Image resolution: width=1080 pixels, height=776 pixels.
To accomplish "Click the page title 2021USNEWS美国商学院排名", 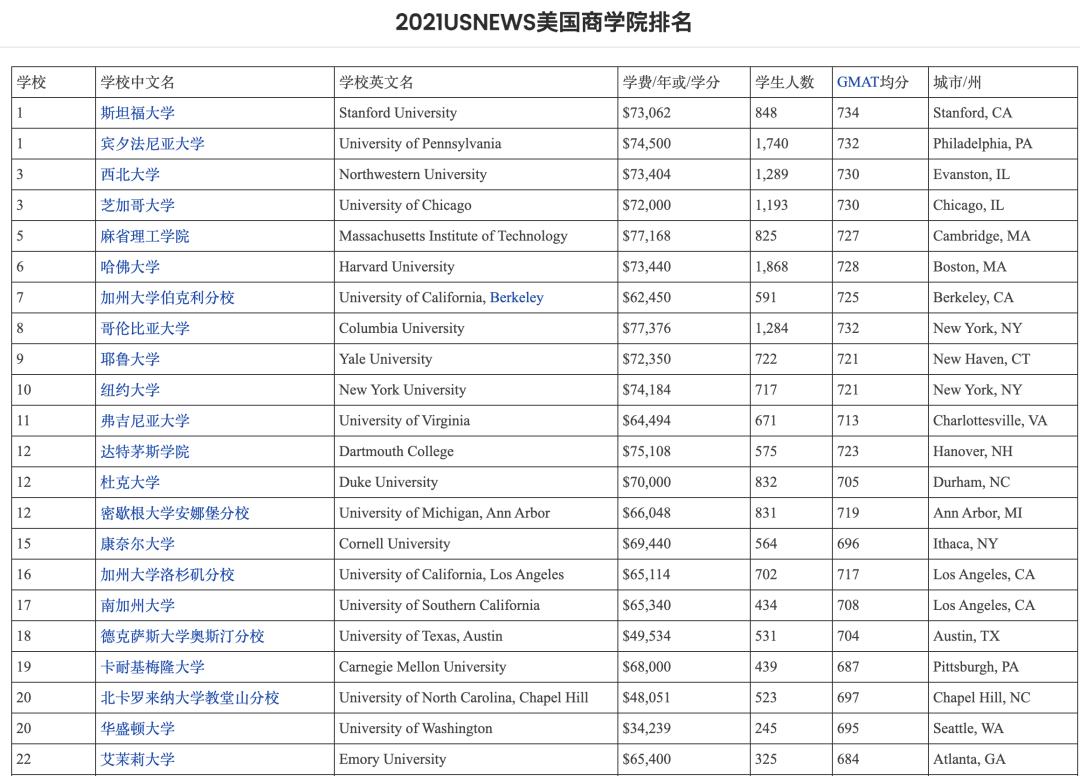I will point(543,22).
